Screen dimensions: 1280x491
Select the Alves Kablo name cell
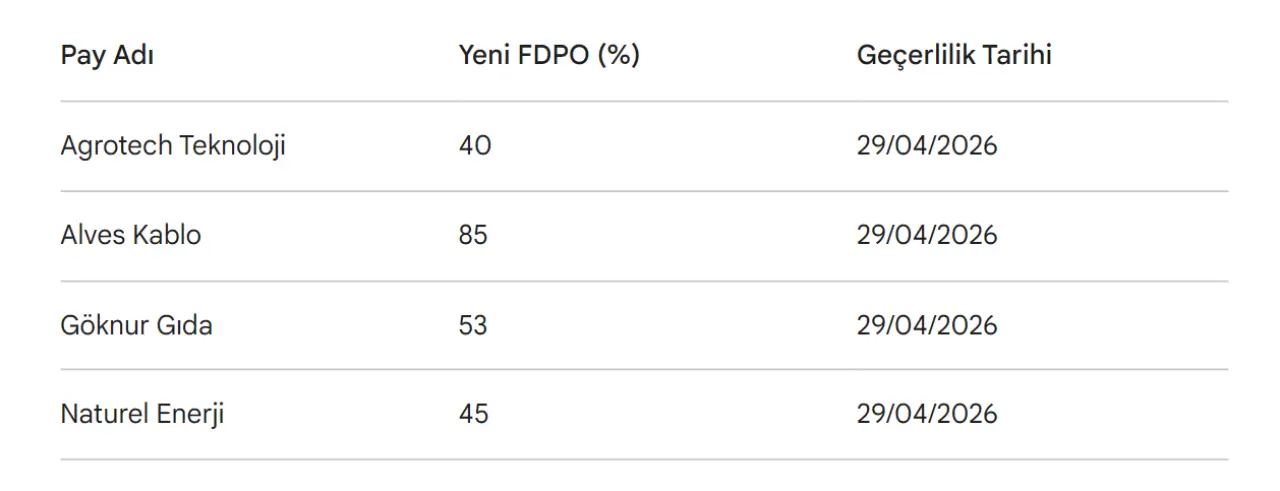click(131, 235)
